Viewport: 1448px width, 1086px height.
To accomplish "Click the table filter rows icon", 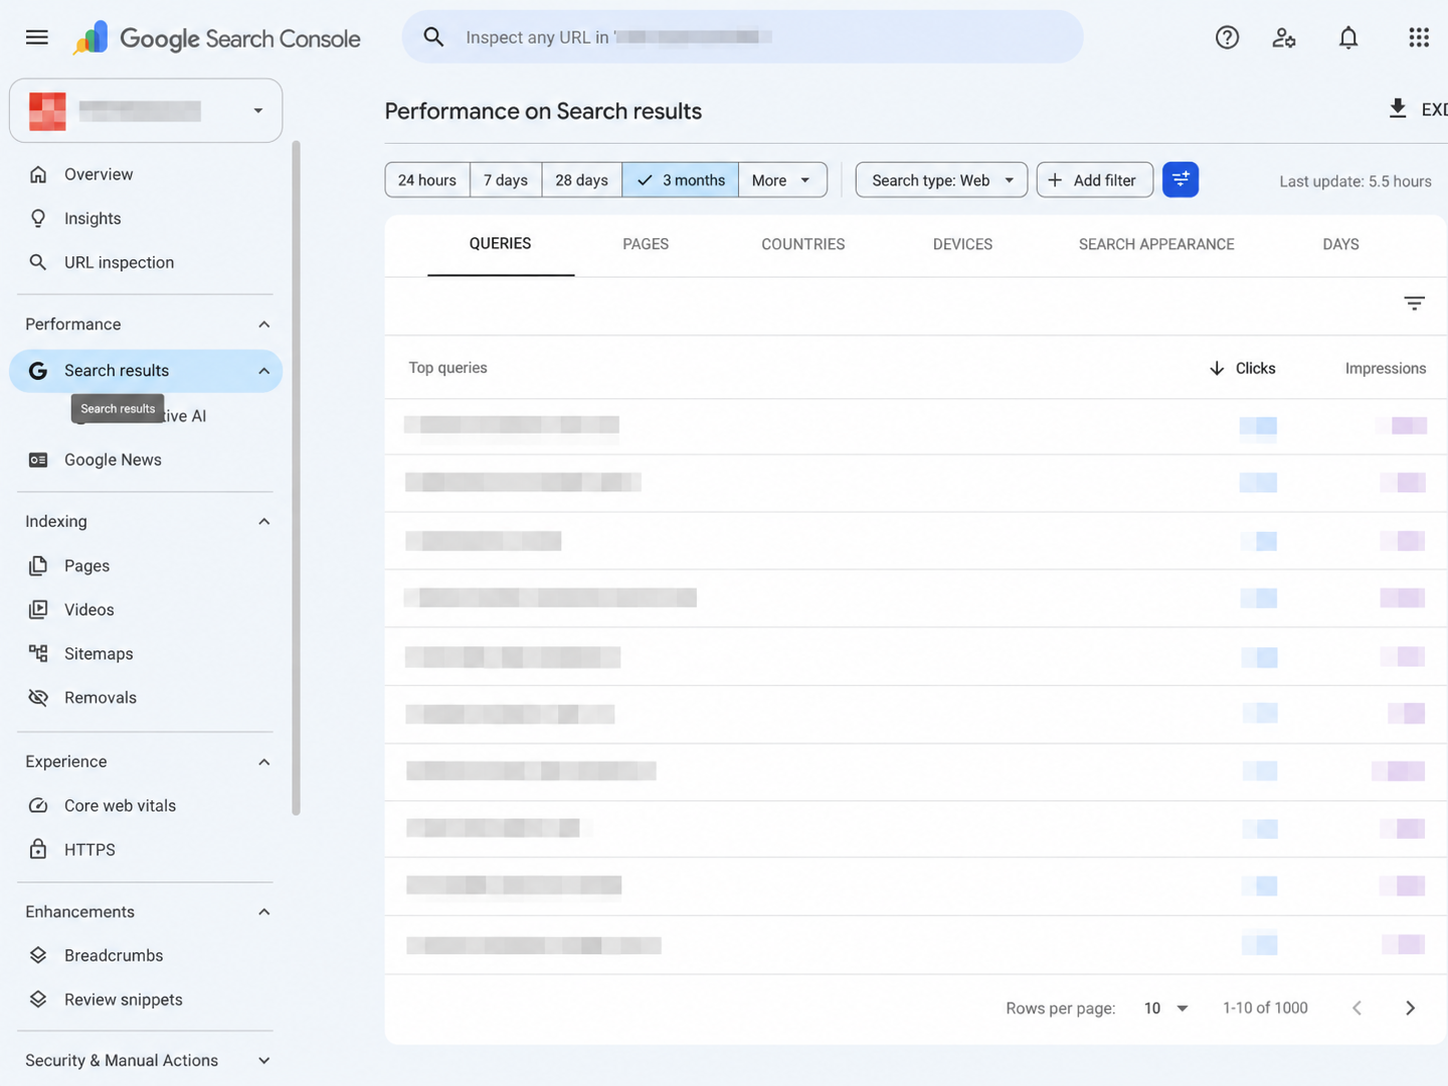I will click(1414, 303).
